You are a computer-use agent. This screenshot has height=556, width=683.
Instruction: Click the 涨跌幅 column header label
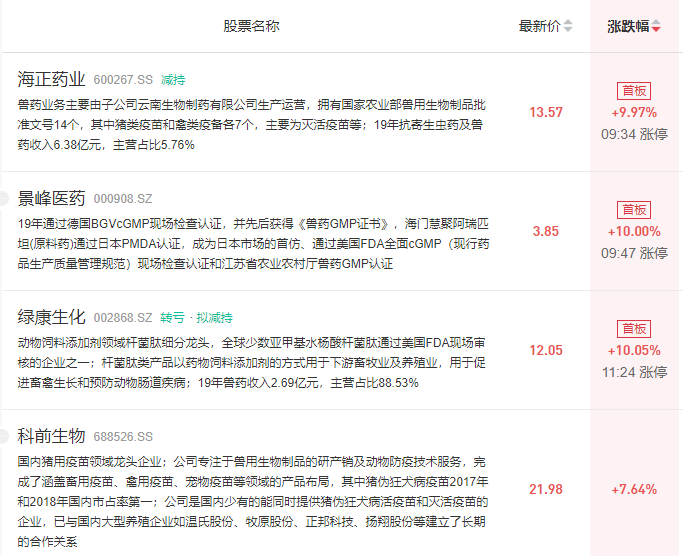click(x=628, y=26)
